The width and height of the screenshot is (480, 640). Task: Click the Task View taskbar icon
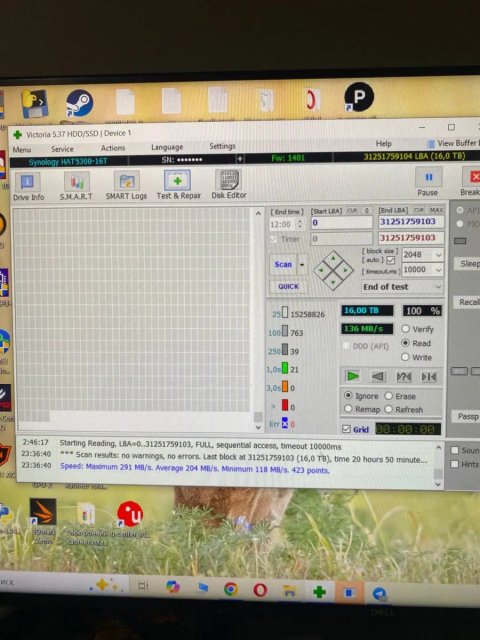pyautogui.click(x=143, y=586)
